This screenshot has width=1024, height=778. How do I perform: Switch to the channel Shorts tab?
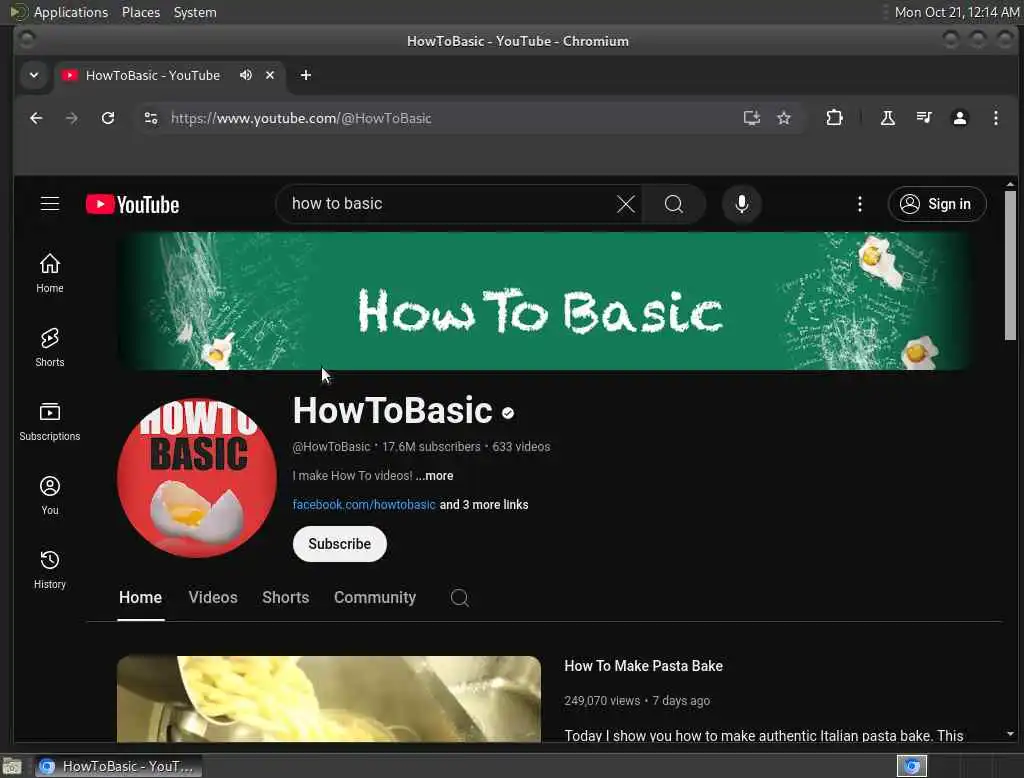pyautogui.click(x=285, y=597)
